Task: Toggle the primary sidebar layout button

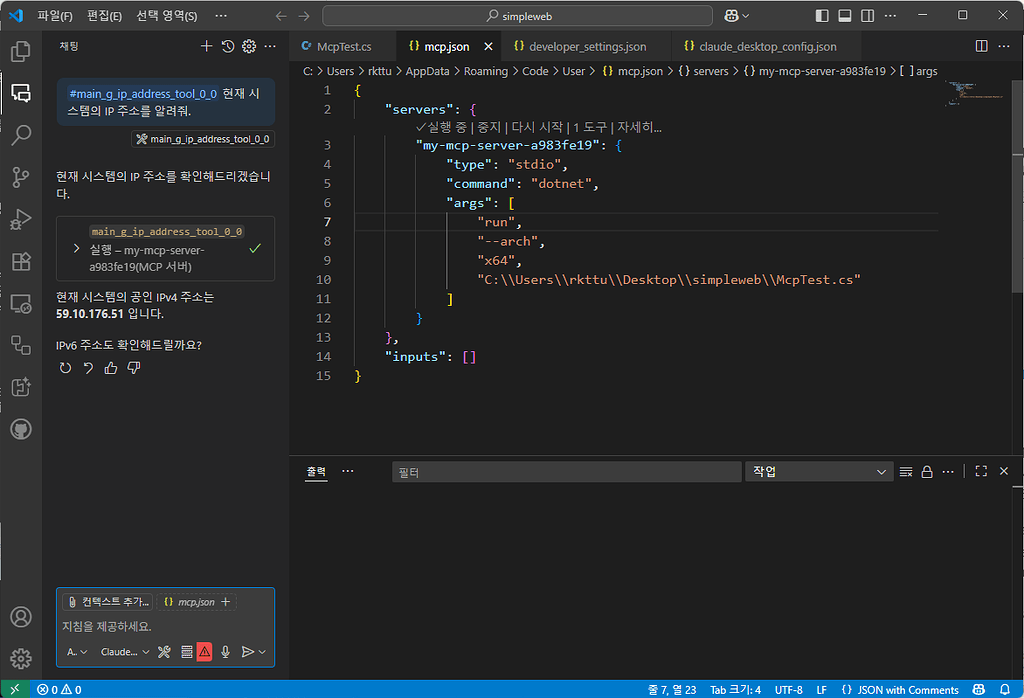Action: click(822, 16)
